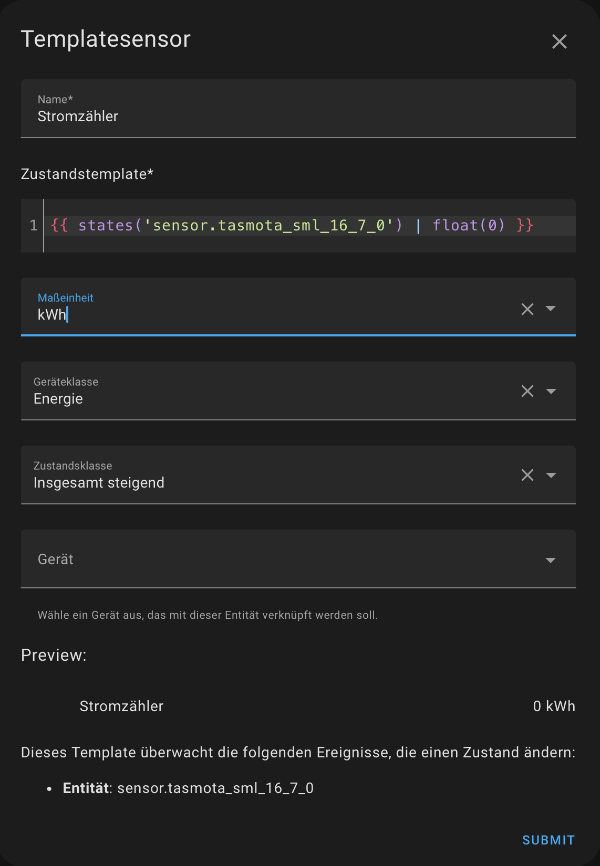Image resolution: width=600 pixels, height=866 pixels.
Task: Place cursor in the Maßeinheit kWh text
Action: (x=47, y=317)
